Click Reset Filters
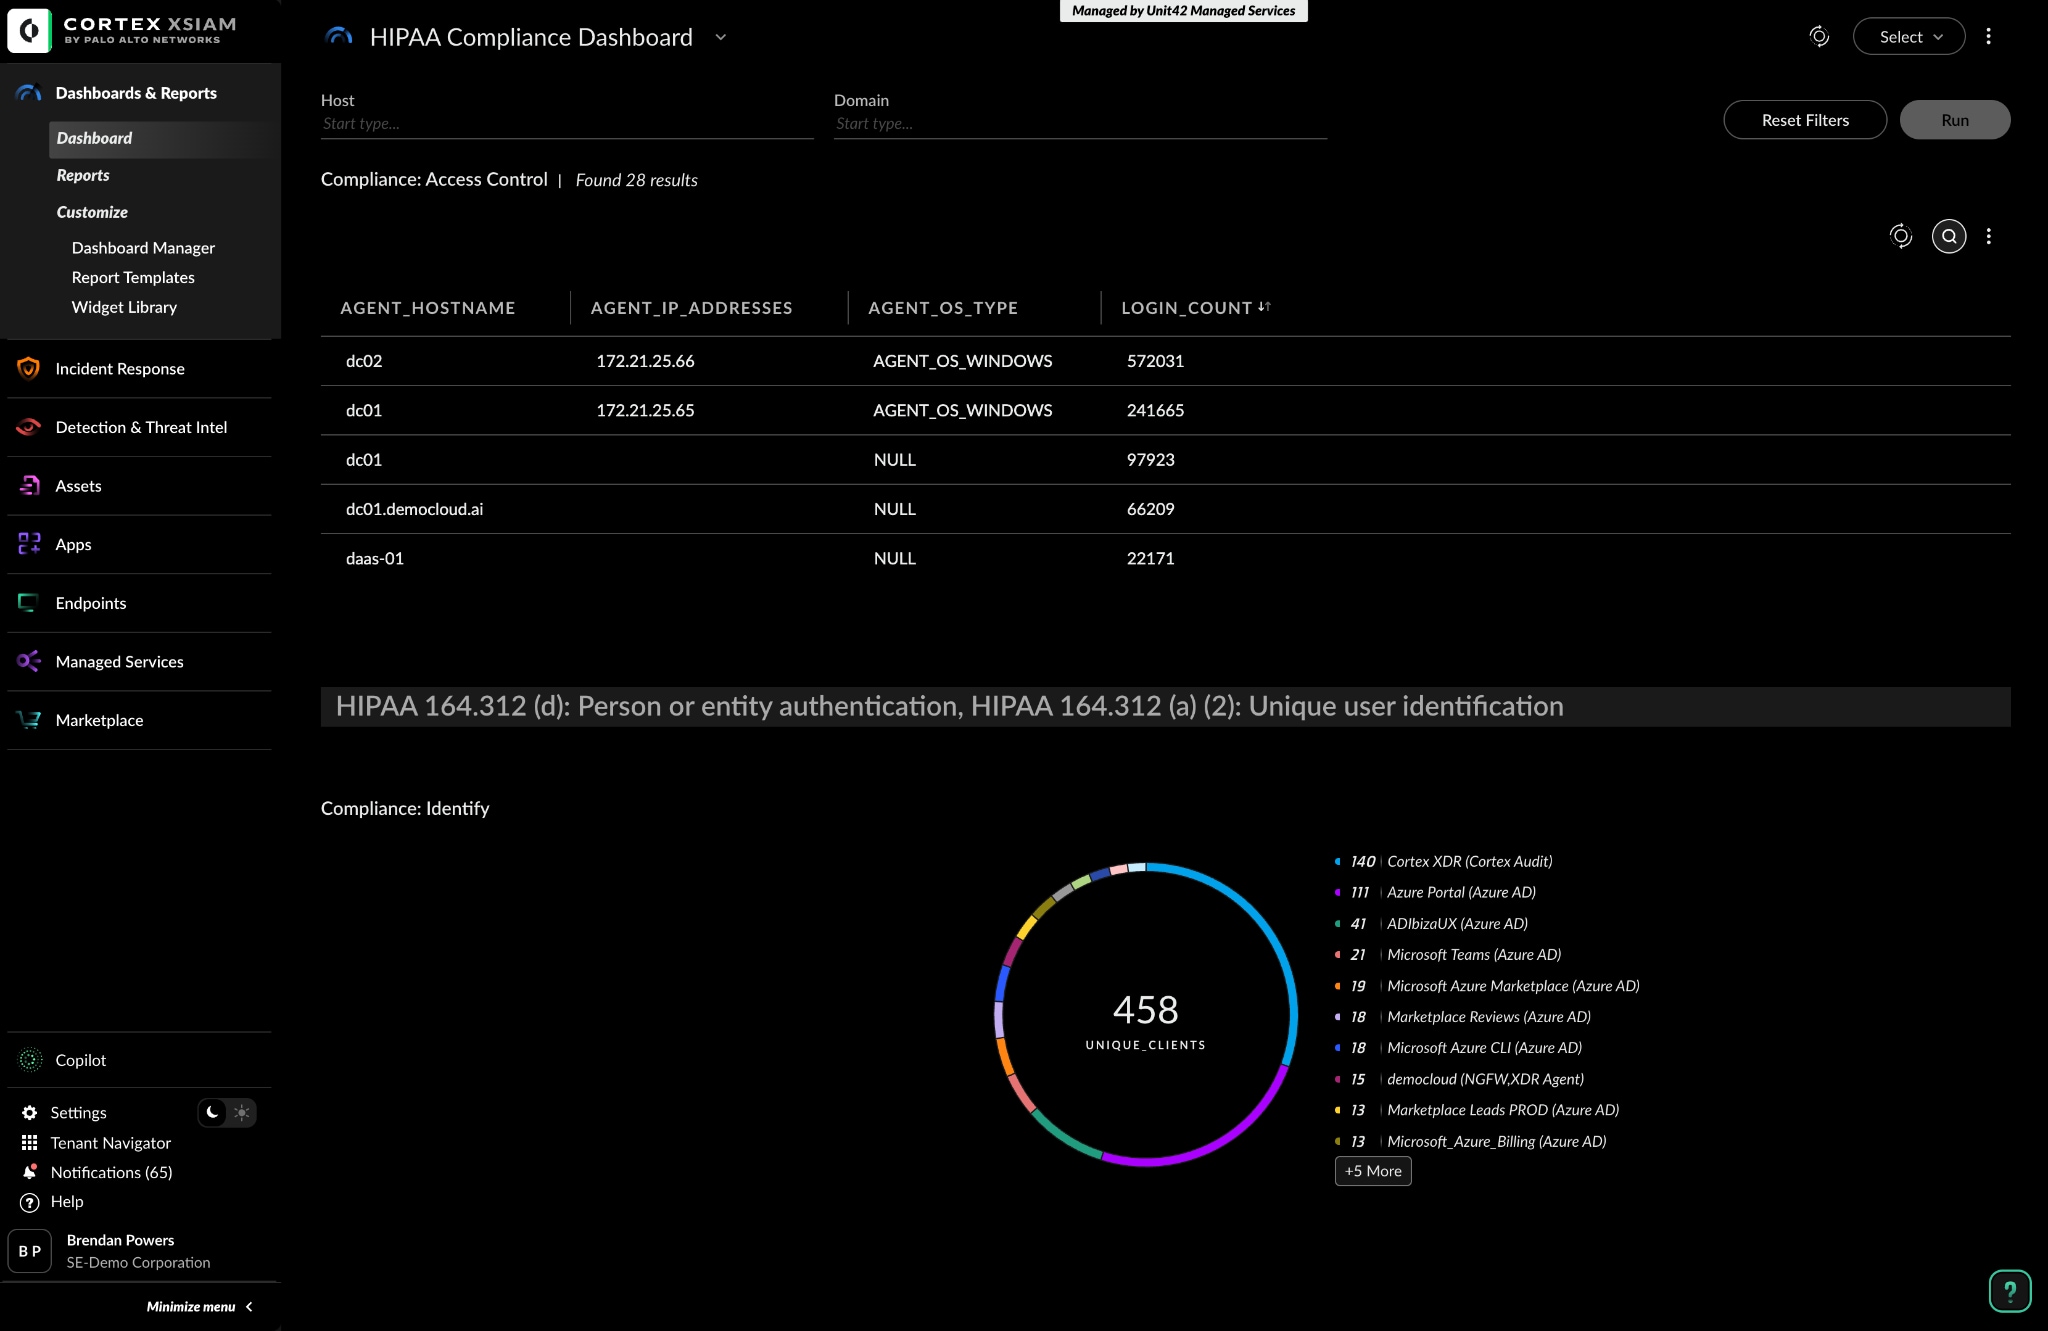This screenshot has width=2048, height=1331. [1805, 119]
